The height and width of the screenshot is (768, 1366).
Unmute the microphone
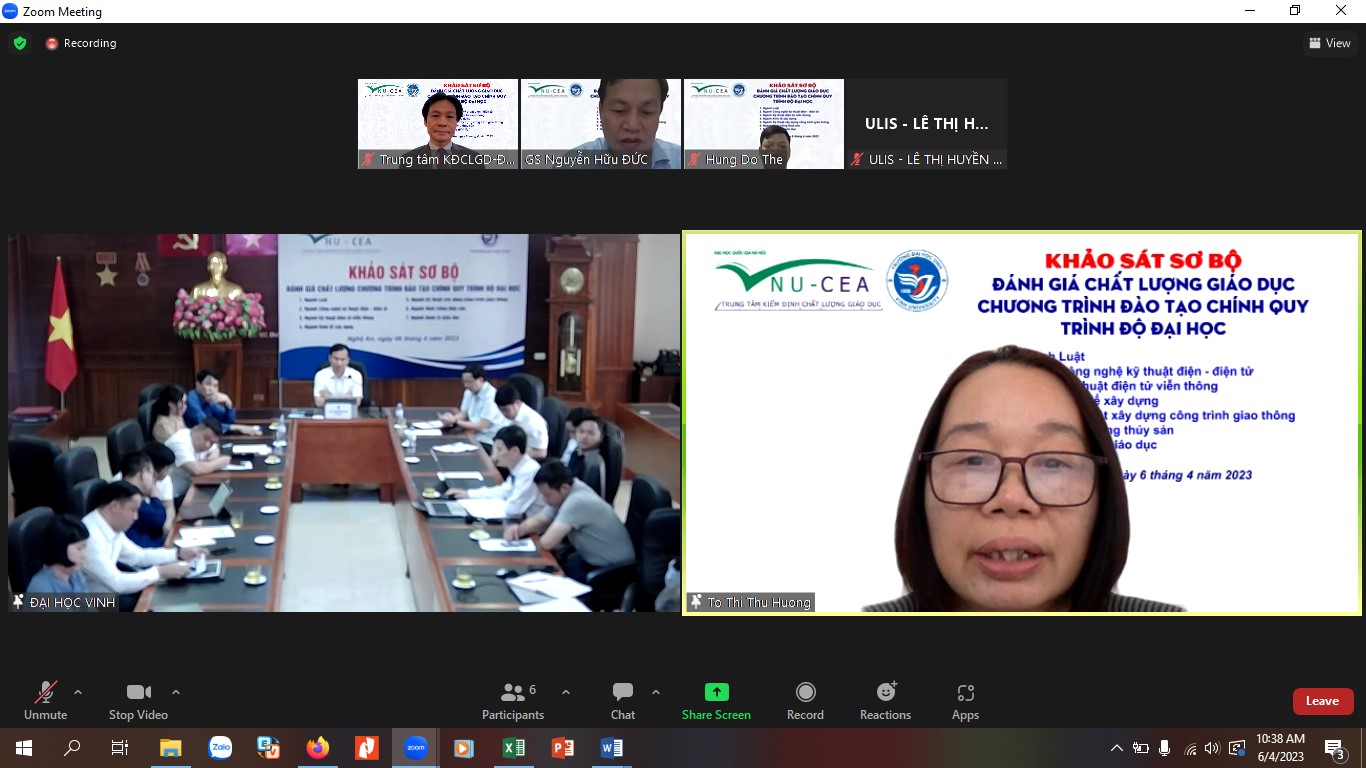pos(45,700)
